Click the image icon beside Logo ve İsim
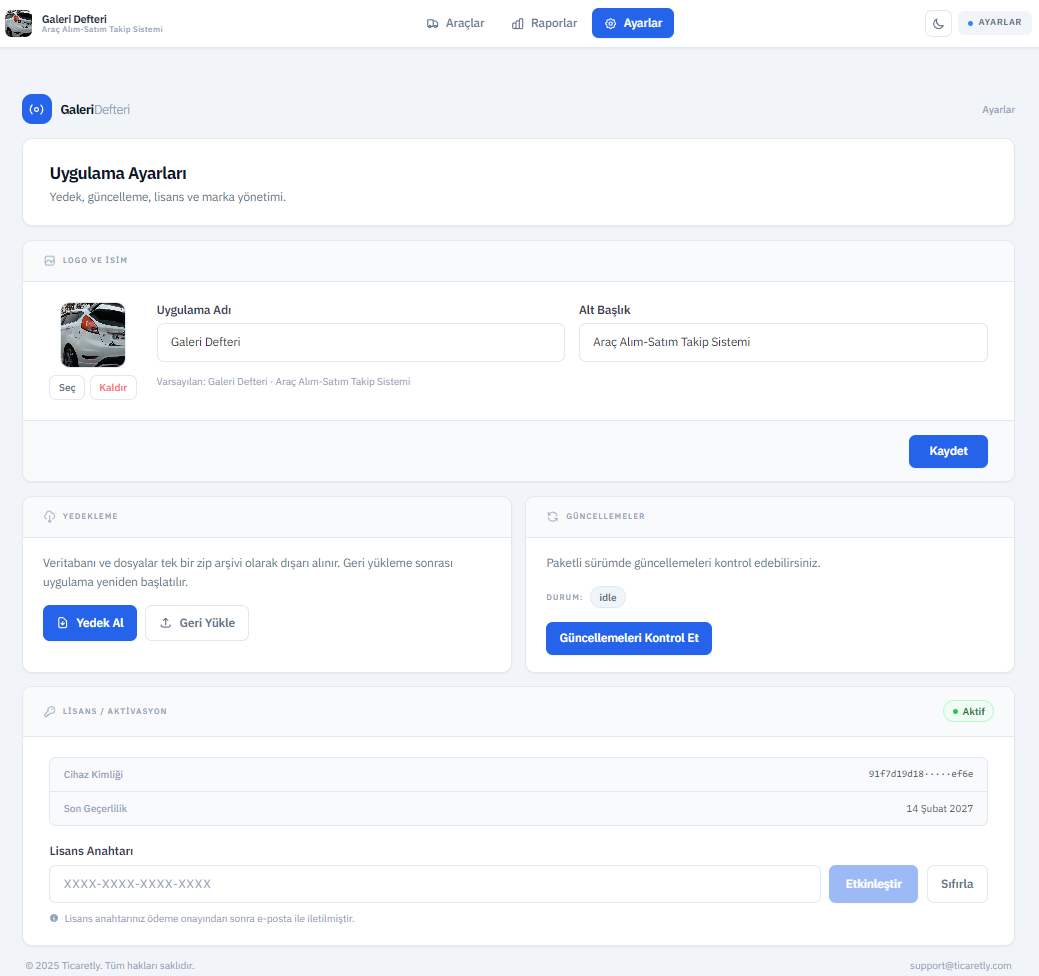Image resolution: width=1039 pixels, height=976 pixels. coord(49,261)
